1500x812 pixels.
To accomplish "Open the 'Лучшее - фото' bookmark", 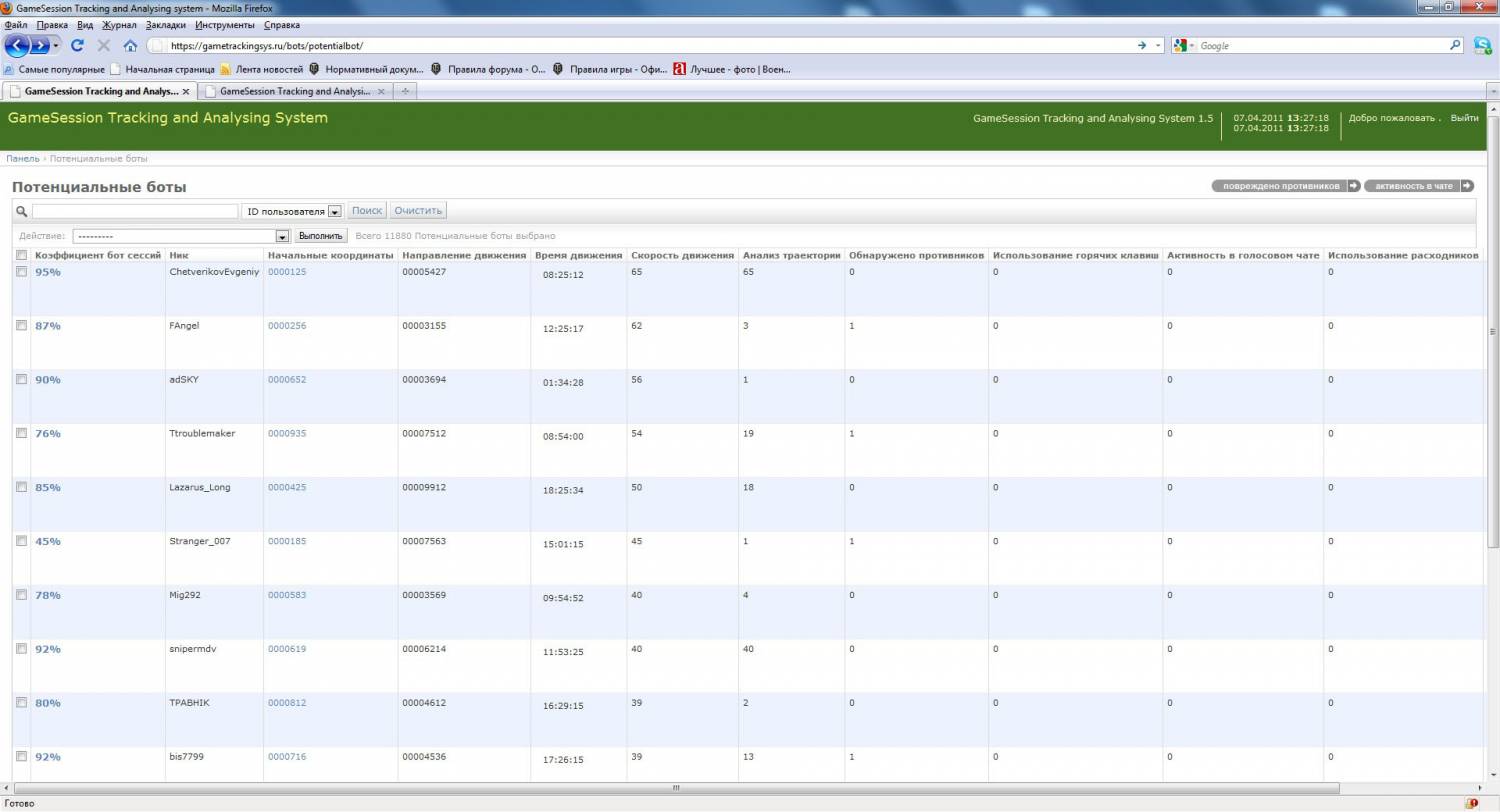I will (x=732, y=69).
